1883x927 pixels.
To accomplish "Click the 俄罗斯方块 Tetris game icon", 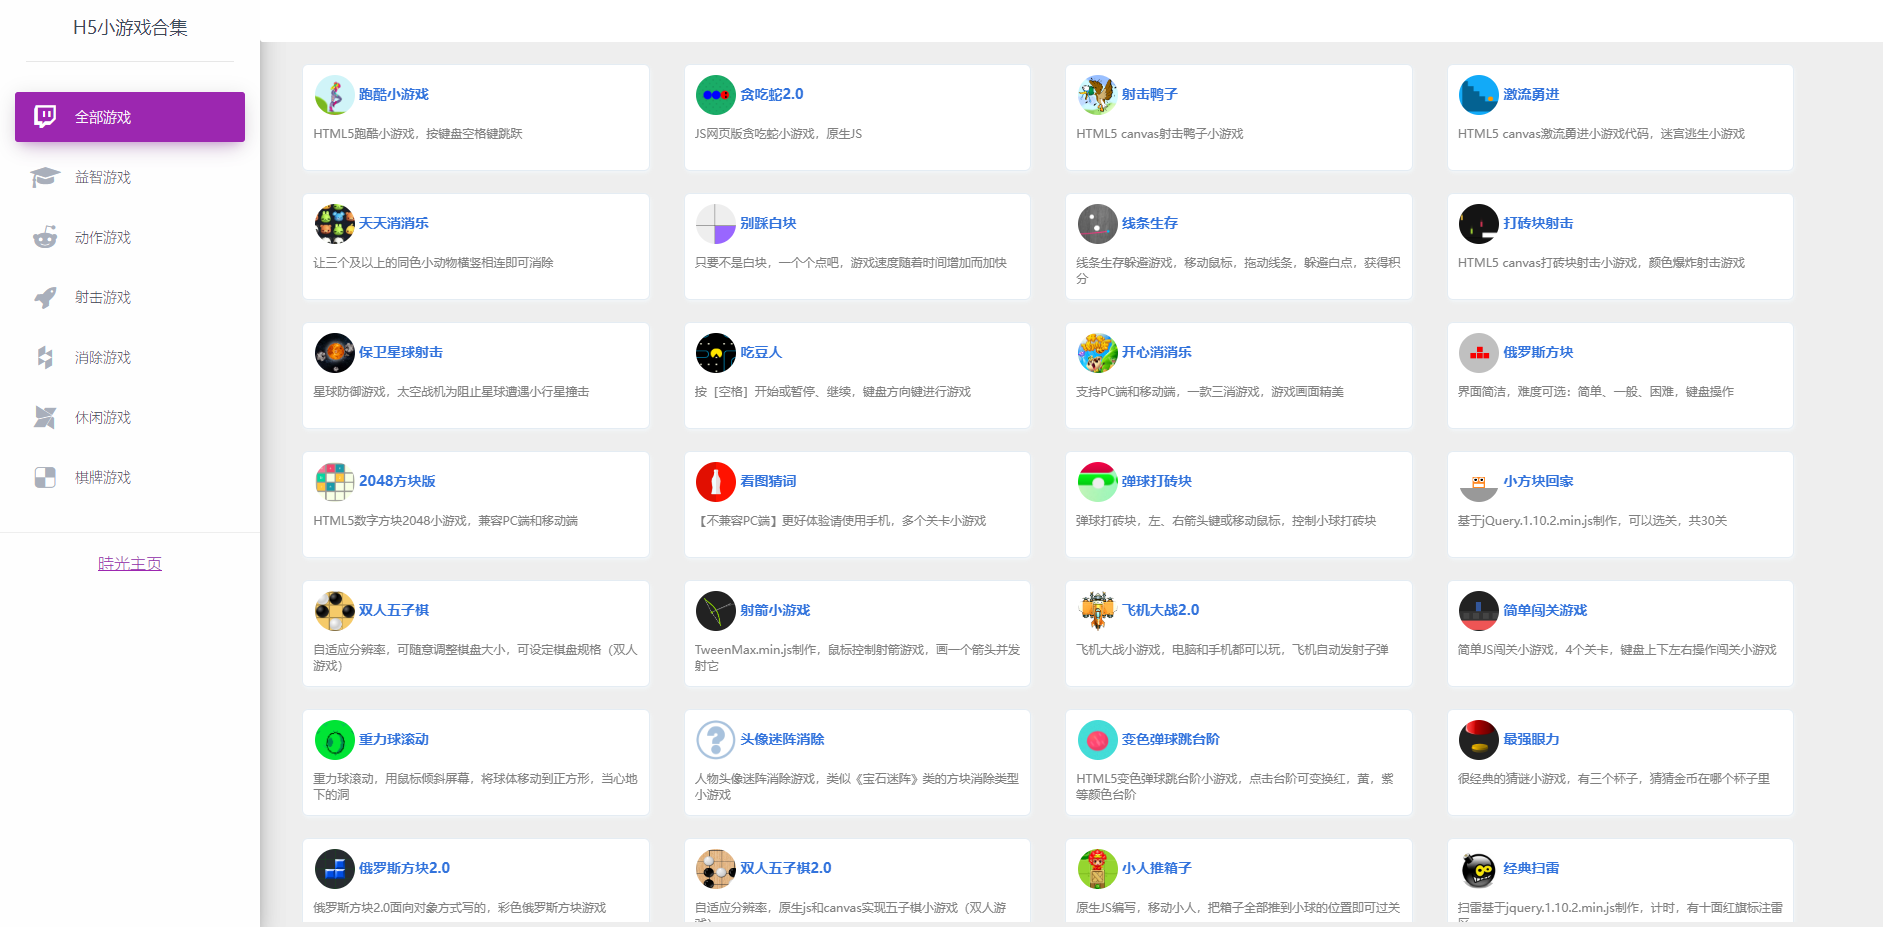I will [1478, 352].
